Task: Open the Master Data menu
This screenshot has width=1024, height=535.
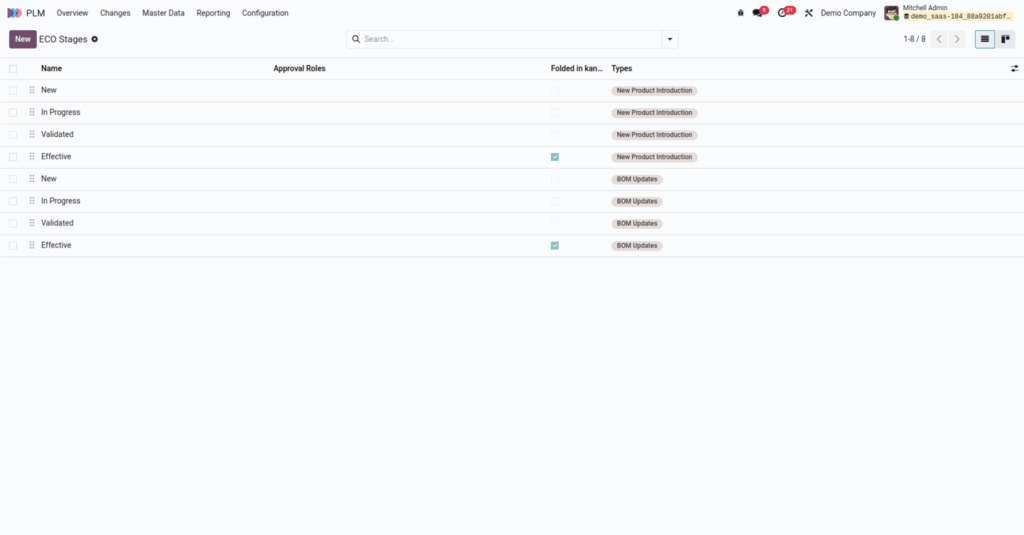Action: pos(163,13)
